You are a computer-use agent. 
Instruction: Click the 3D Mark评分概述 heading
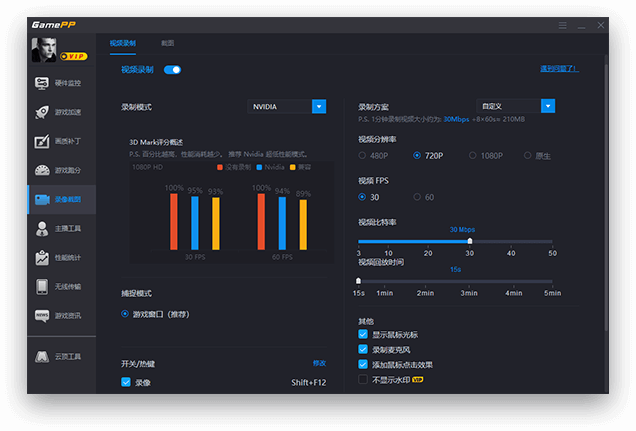tap(156, 142)
